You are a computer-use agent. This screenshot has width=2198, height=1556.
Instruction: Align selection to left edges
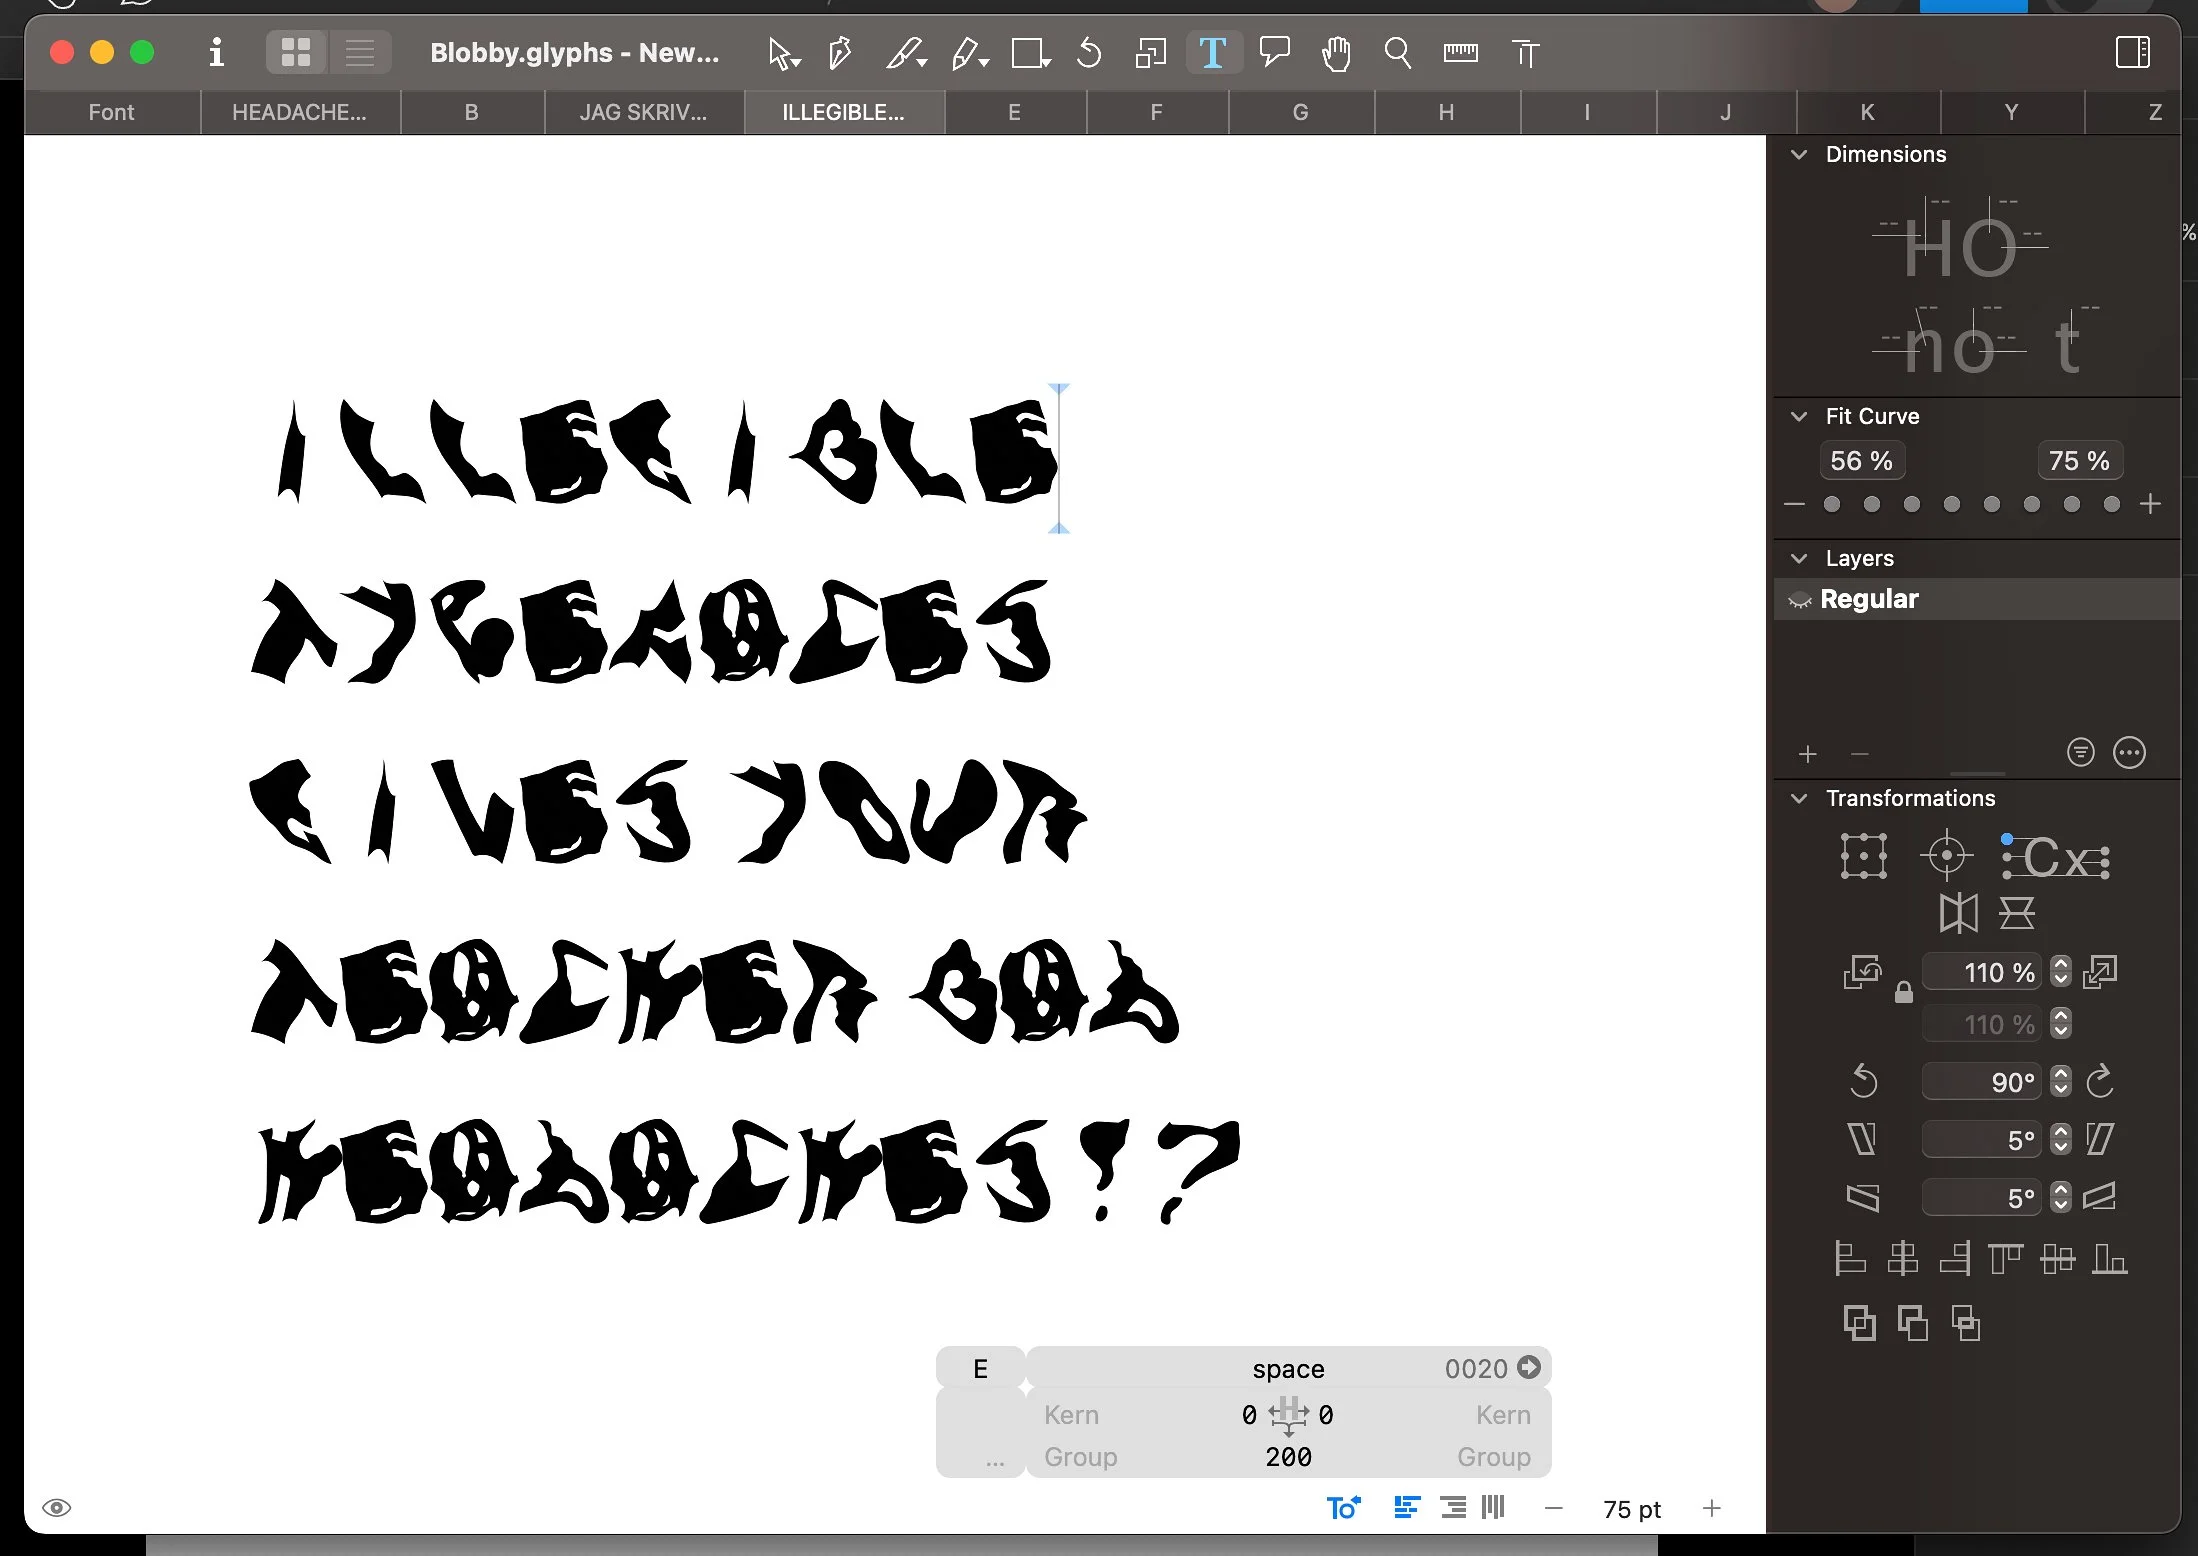point(1850,1258)
